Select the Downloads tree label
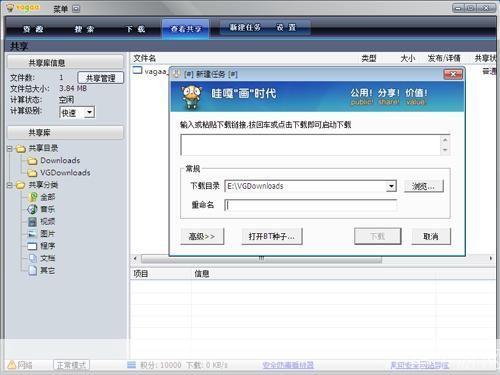This screenshot has width=500, height=375. [x=60, y=161]
